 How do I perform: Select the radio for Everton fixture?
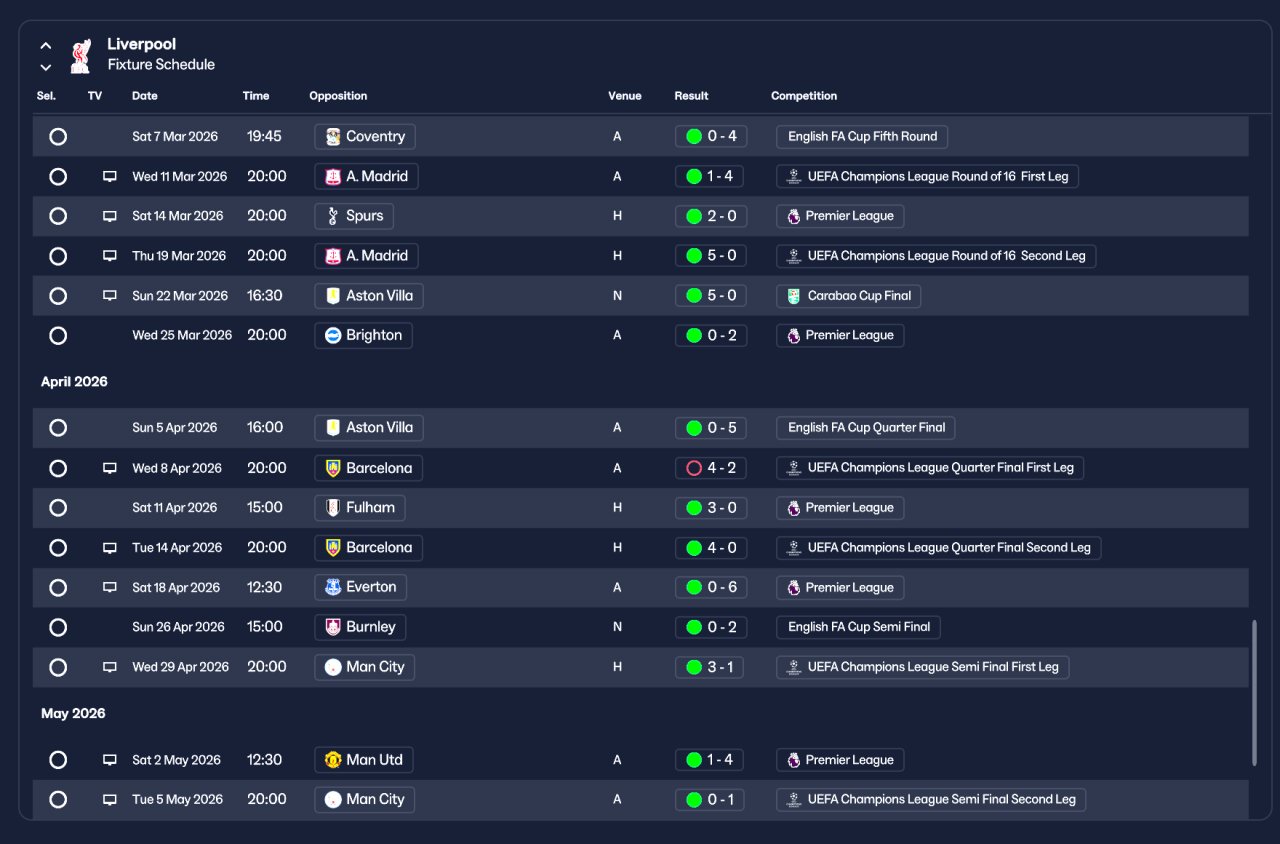58,587
